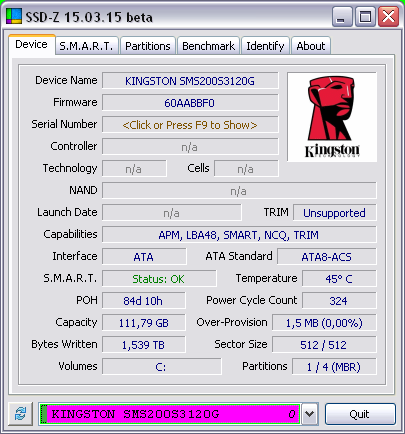Click the S.M.A.R.T. 'Status: OK' field
405x434 pixels.
pyautogui.click(x=159, y=279)
